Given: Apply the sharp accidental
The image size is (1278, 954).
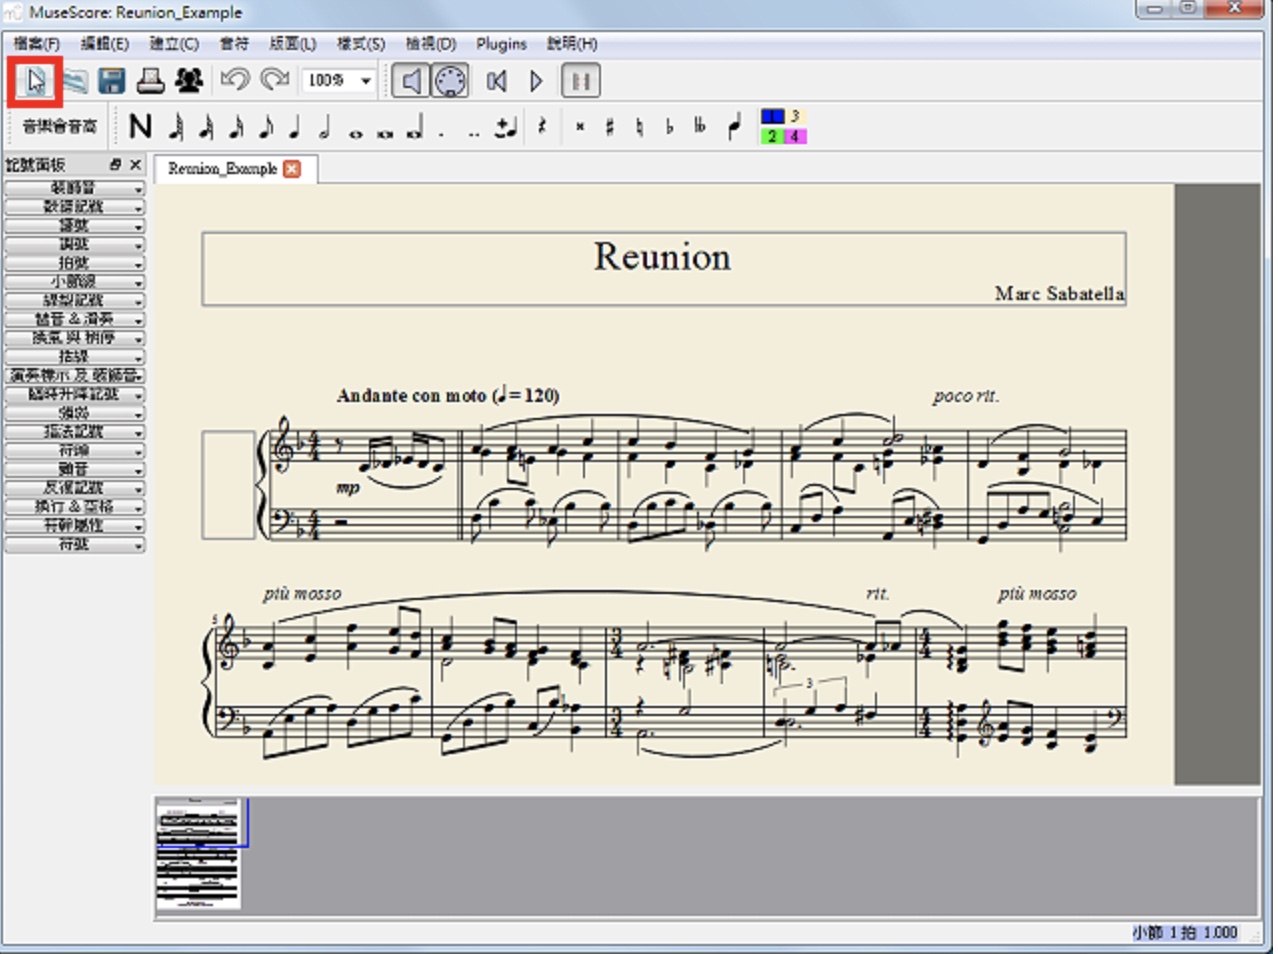Looking at the screenshot, I should click(x=609, y=127).
